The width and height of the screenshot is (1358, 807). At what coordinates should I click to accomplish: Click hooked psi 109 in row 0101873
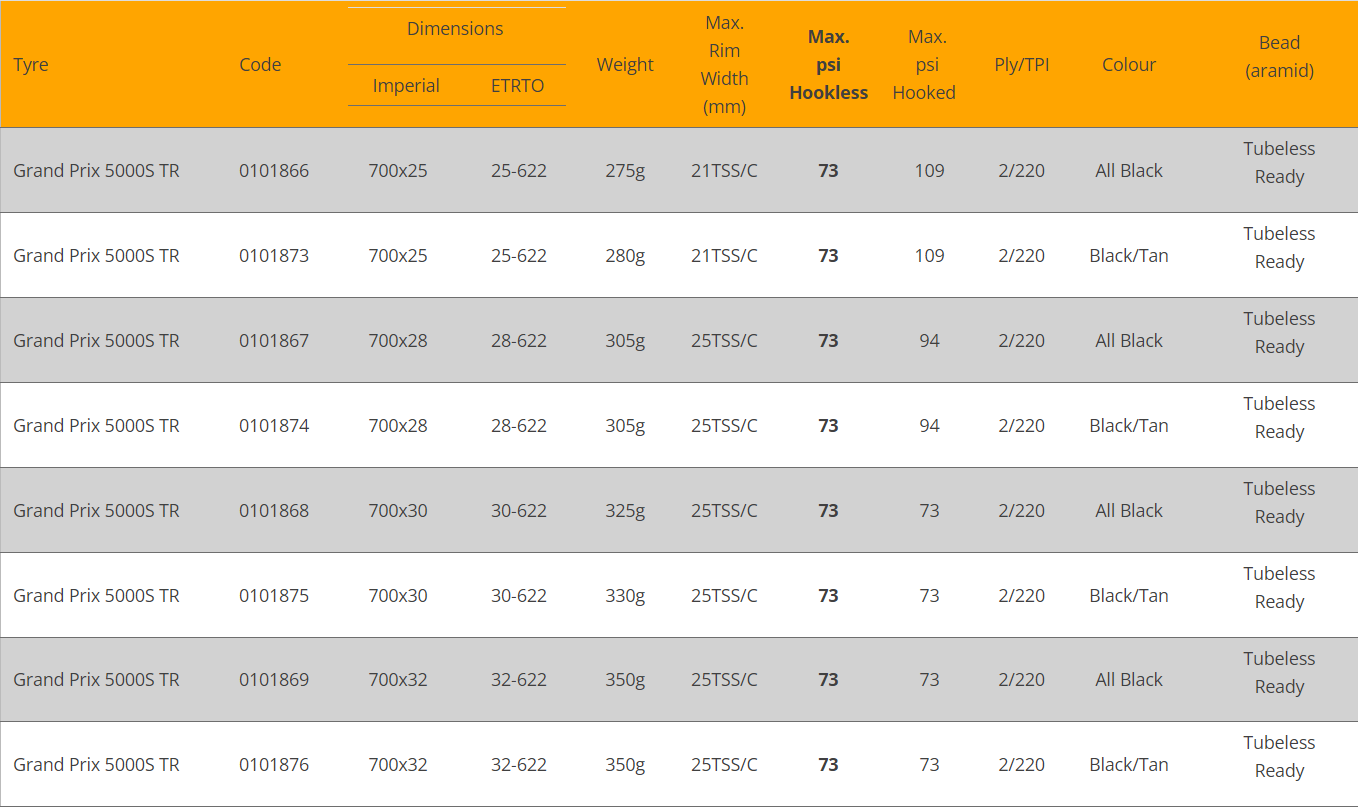[930, 256]
